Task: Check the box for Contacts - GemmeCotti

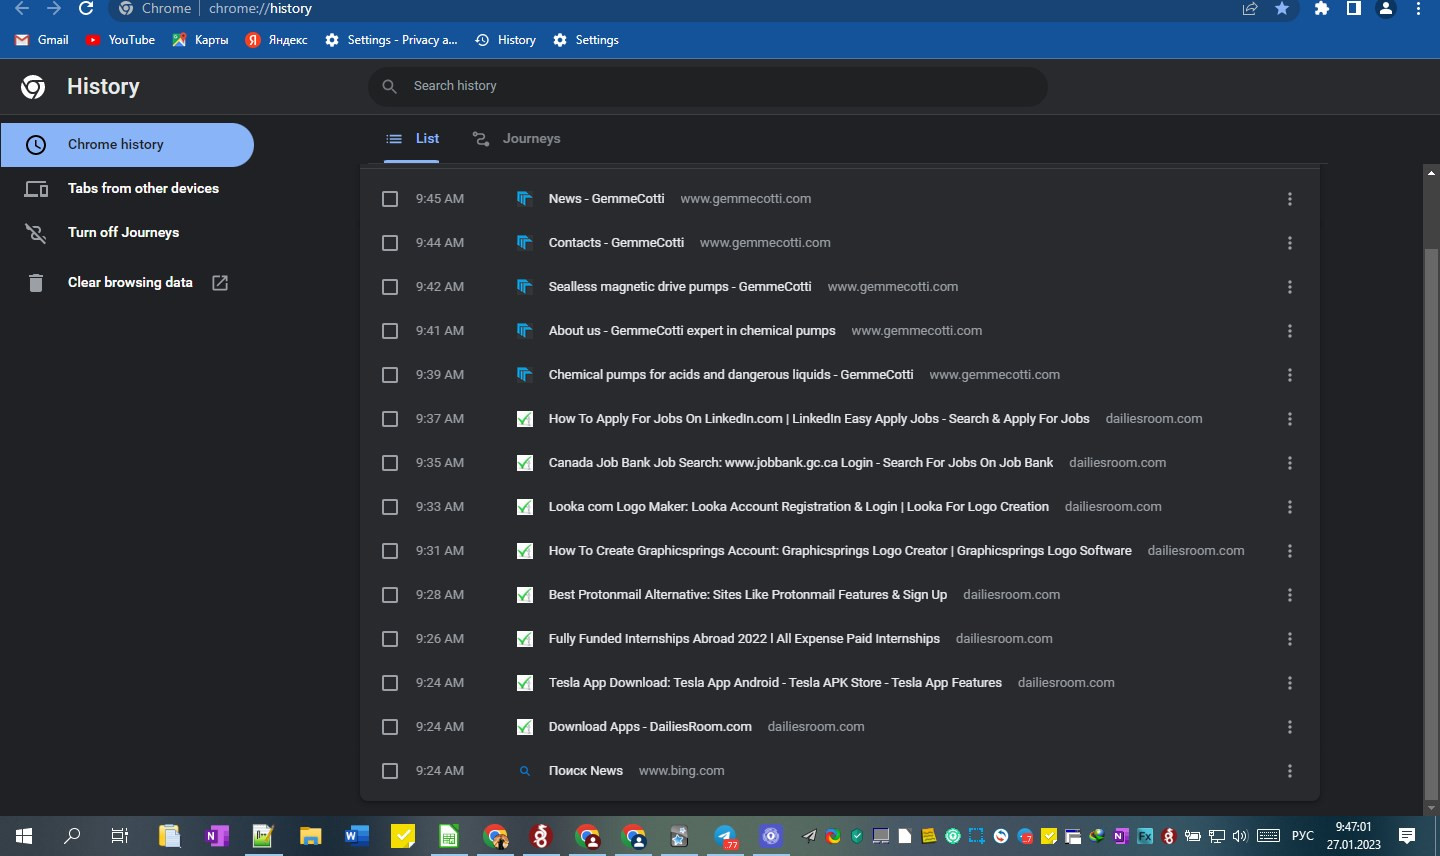Action: [390, 243]
